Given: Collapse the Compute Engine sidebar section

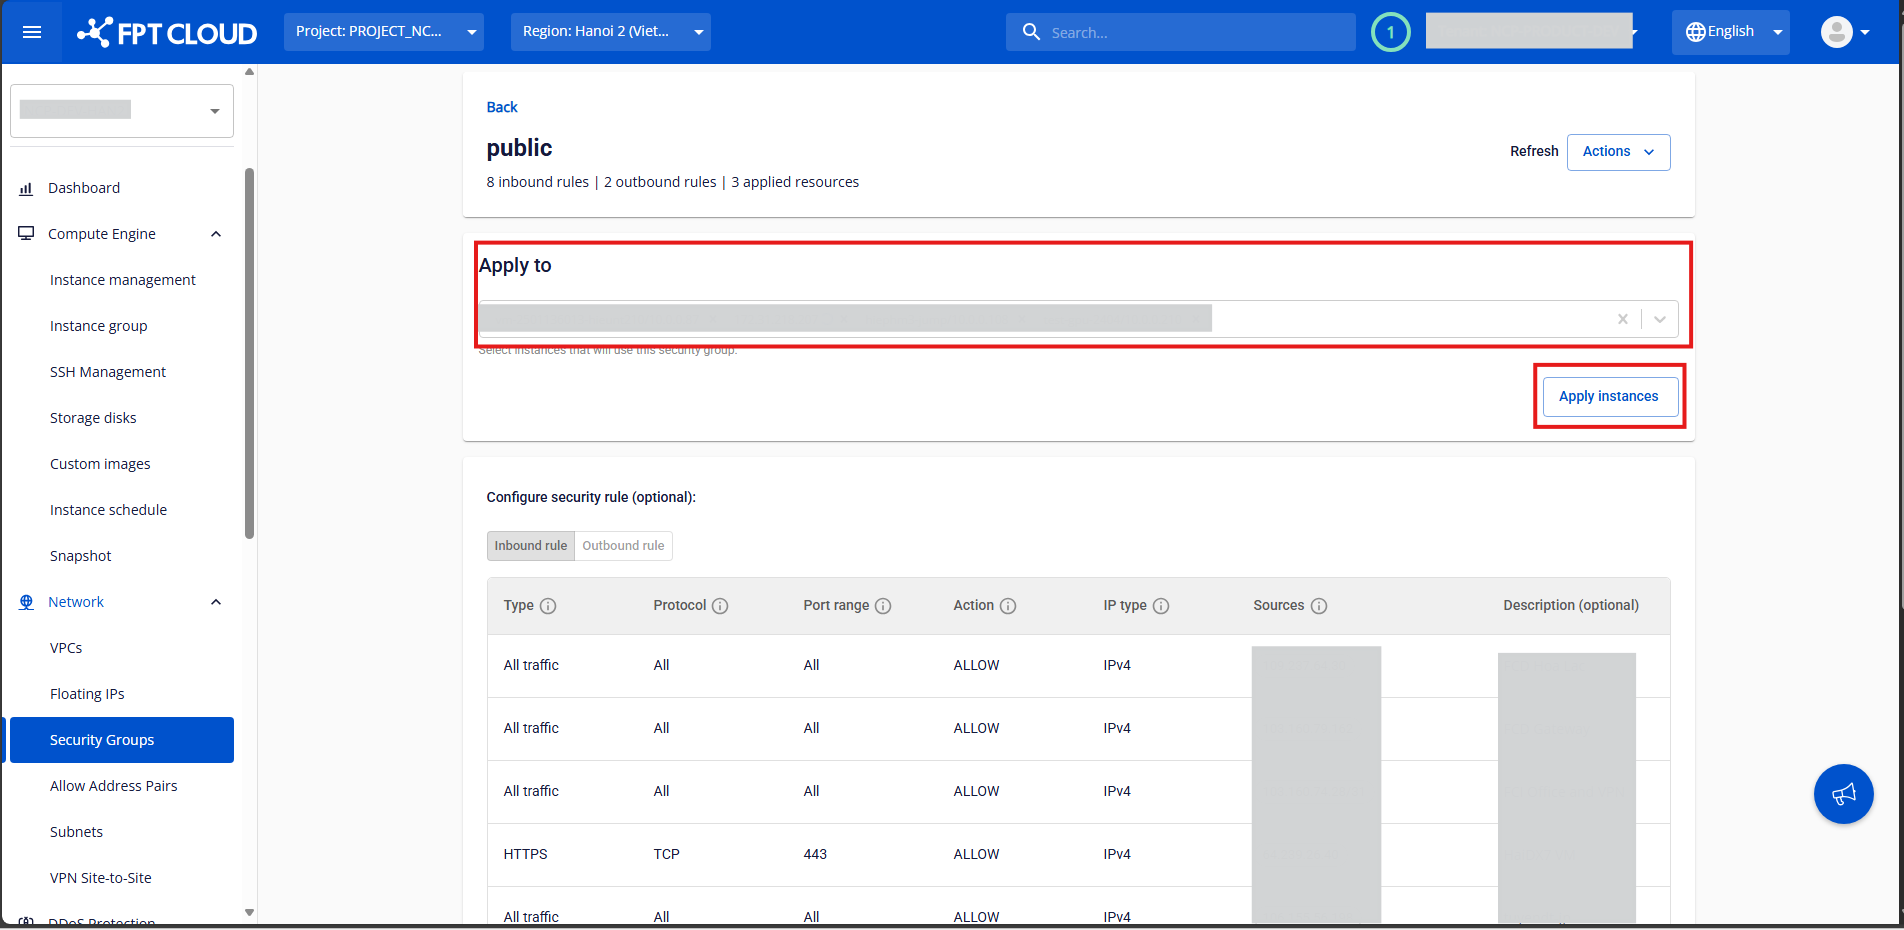Looking at the screenshot, I should tap(216, 234).
